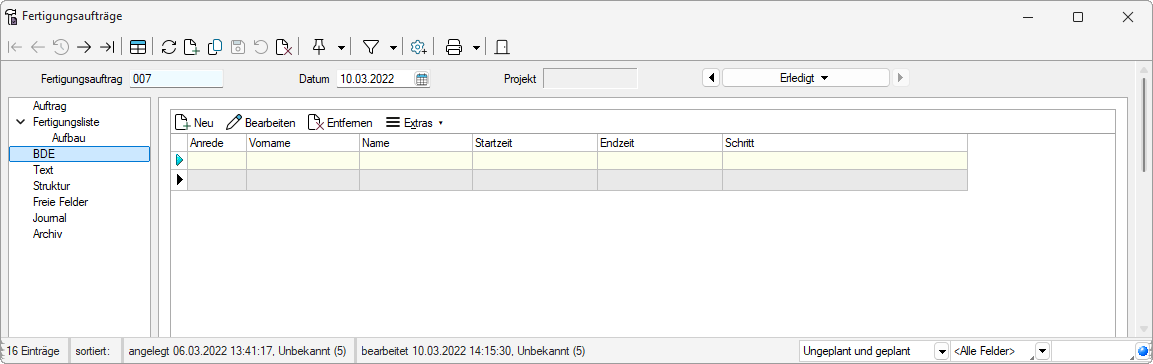
Task: Click 'sortiert:' in the status bar
Action: pyautogui.click(x=92, y=351)
